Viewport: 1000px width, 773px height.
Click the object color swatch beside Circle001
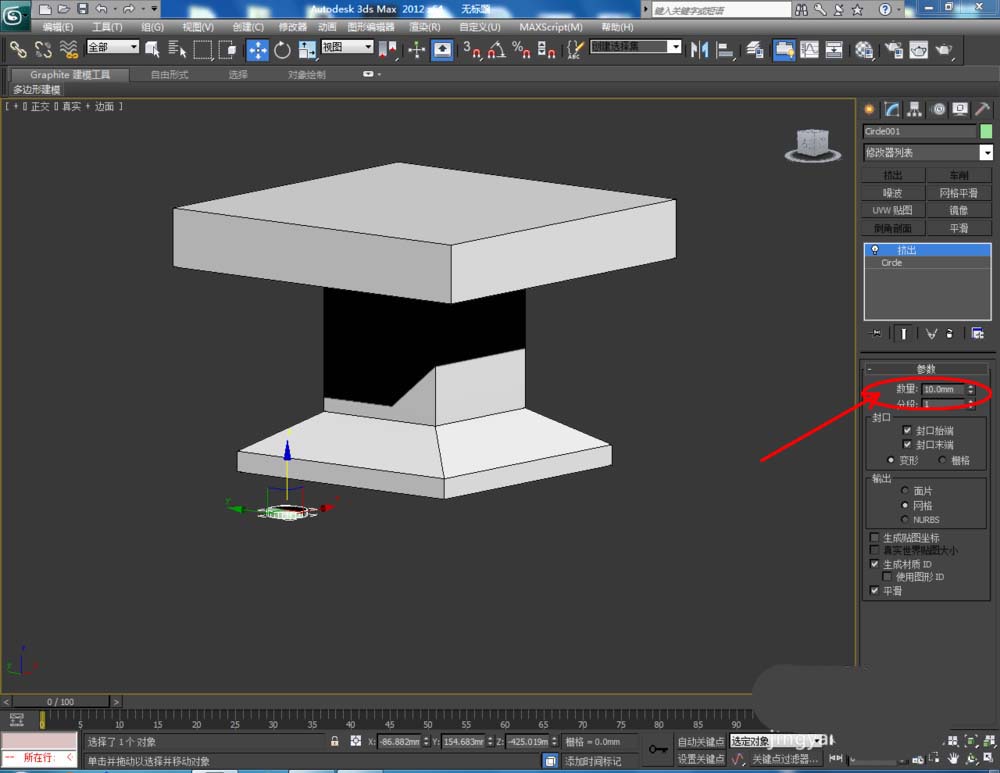pos(986,131)
